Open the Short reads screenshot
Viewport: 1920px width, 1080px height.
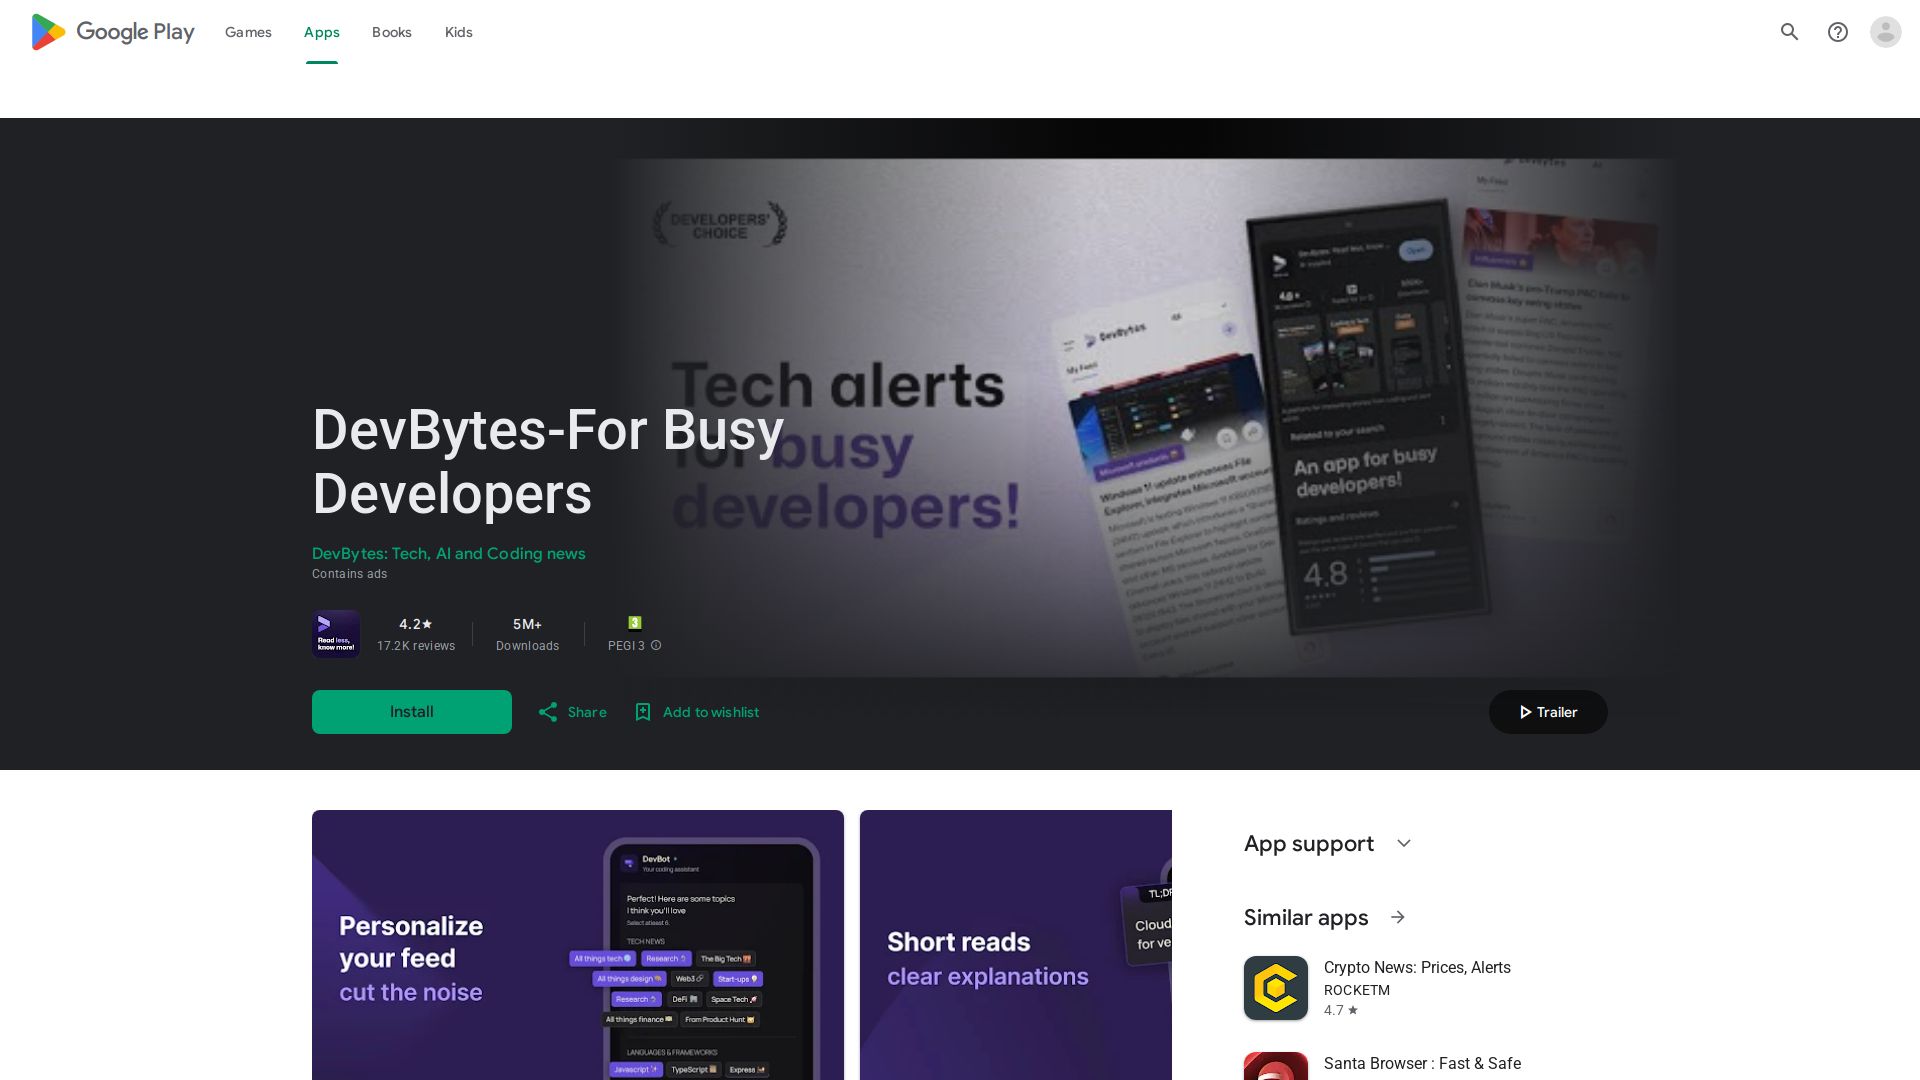coord(1016,945)
